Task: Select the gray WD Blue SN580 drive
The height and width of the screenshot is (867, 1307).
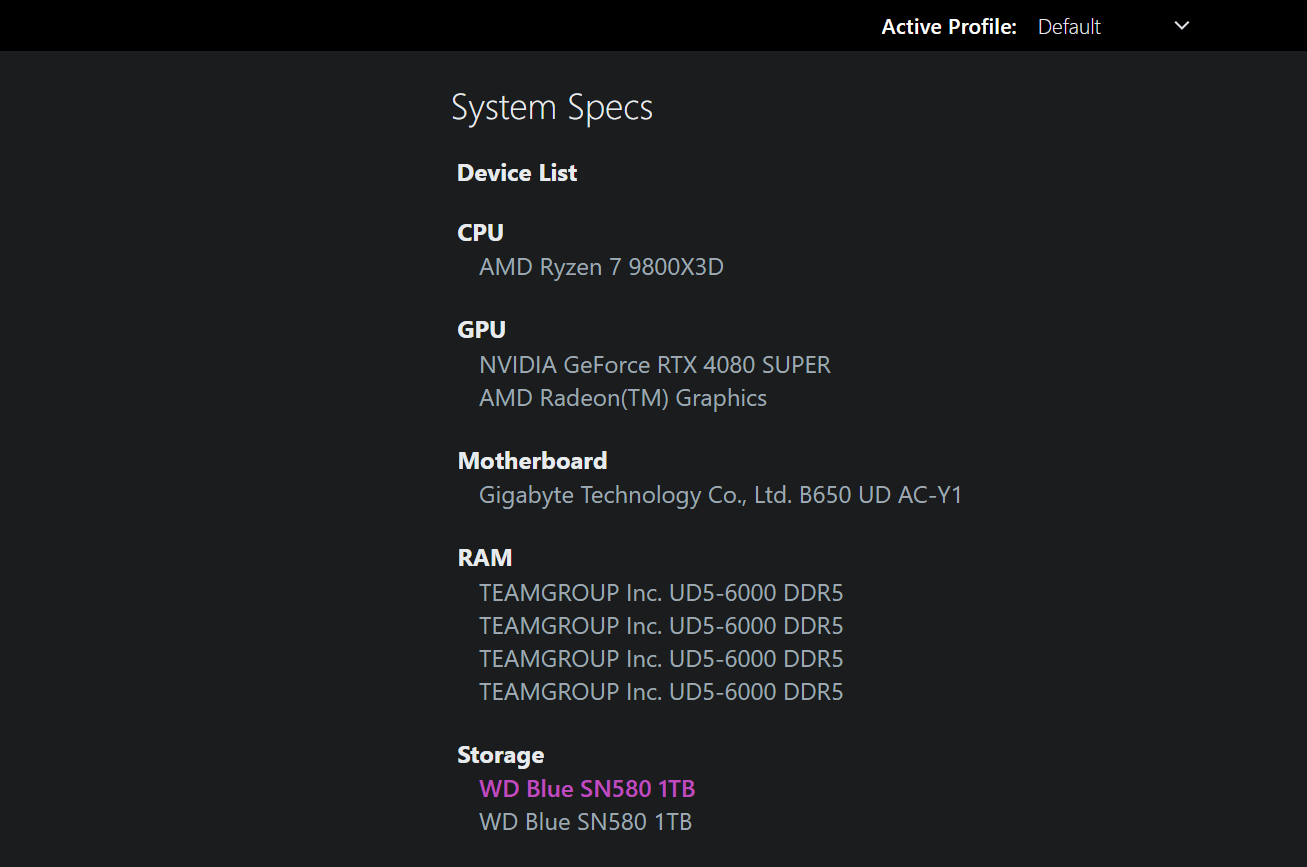Action: click(586, 822)
